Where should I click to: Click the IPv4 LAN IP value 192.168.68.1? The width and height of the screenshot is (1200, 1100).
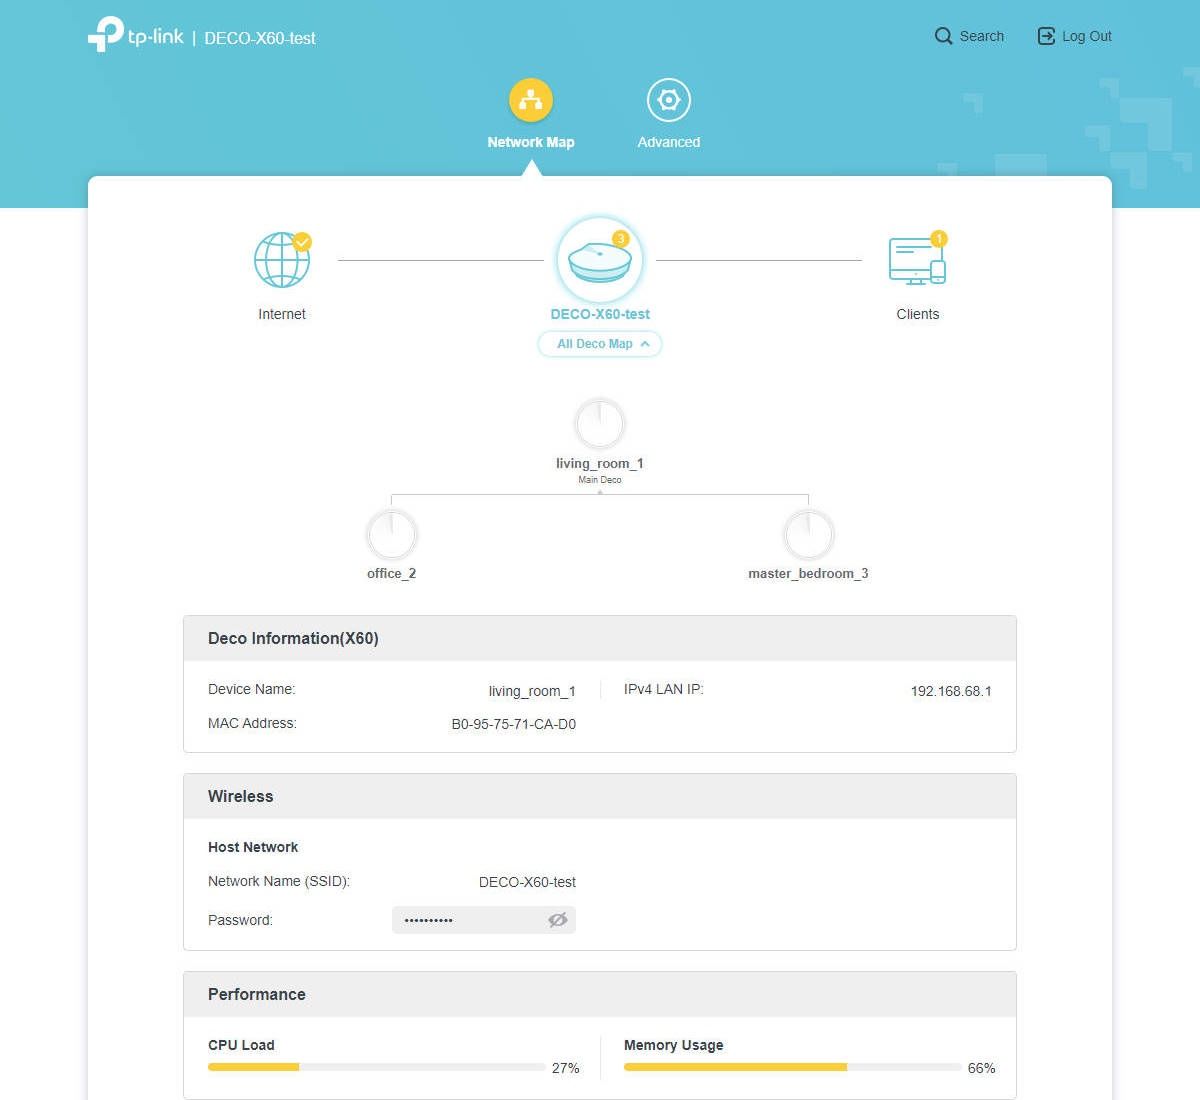click(x=951, y=691)
